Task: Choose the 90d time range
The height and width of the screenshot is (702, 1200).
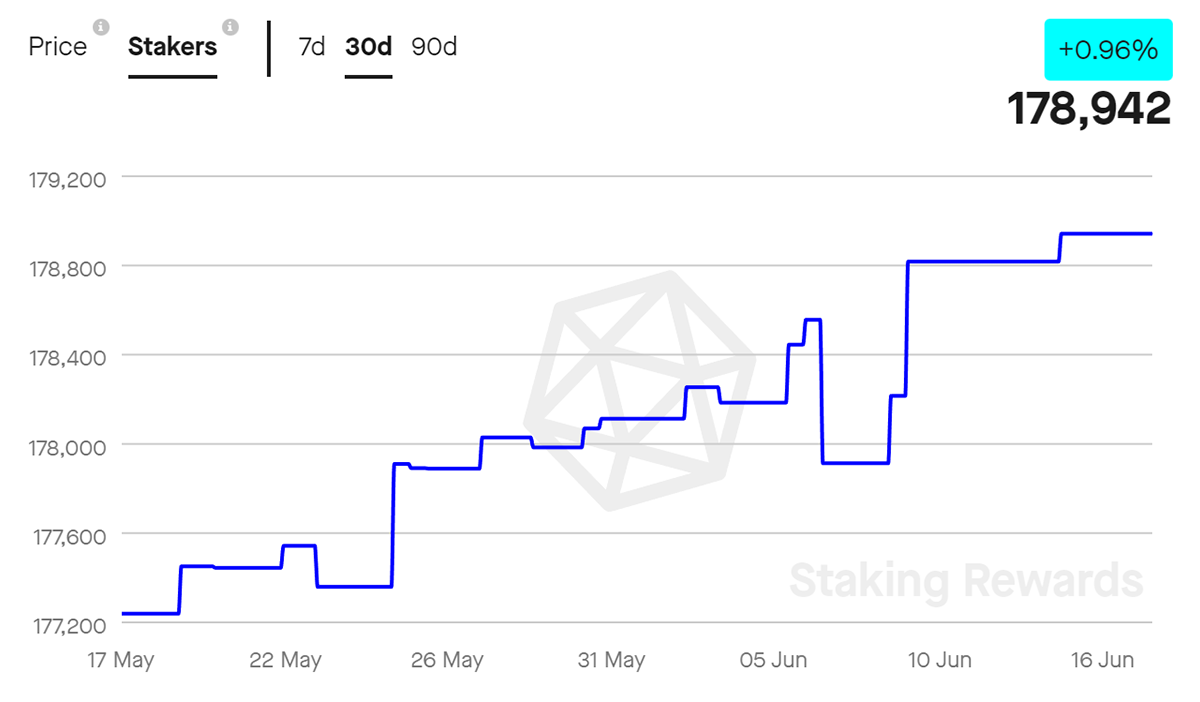Action: point(434,47)
